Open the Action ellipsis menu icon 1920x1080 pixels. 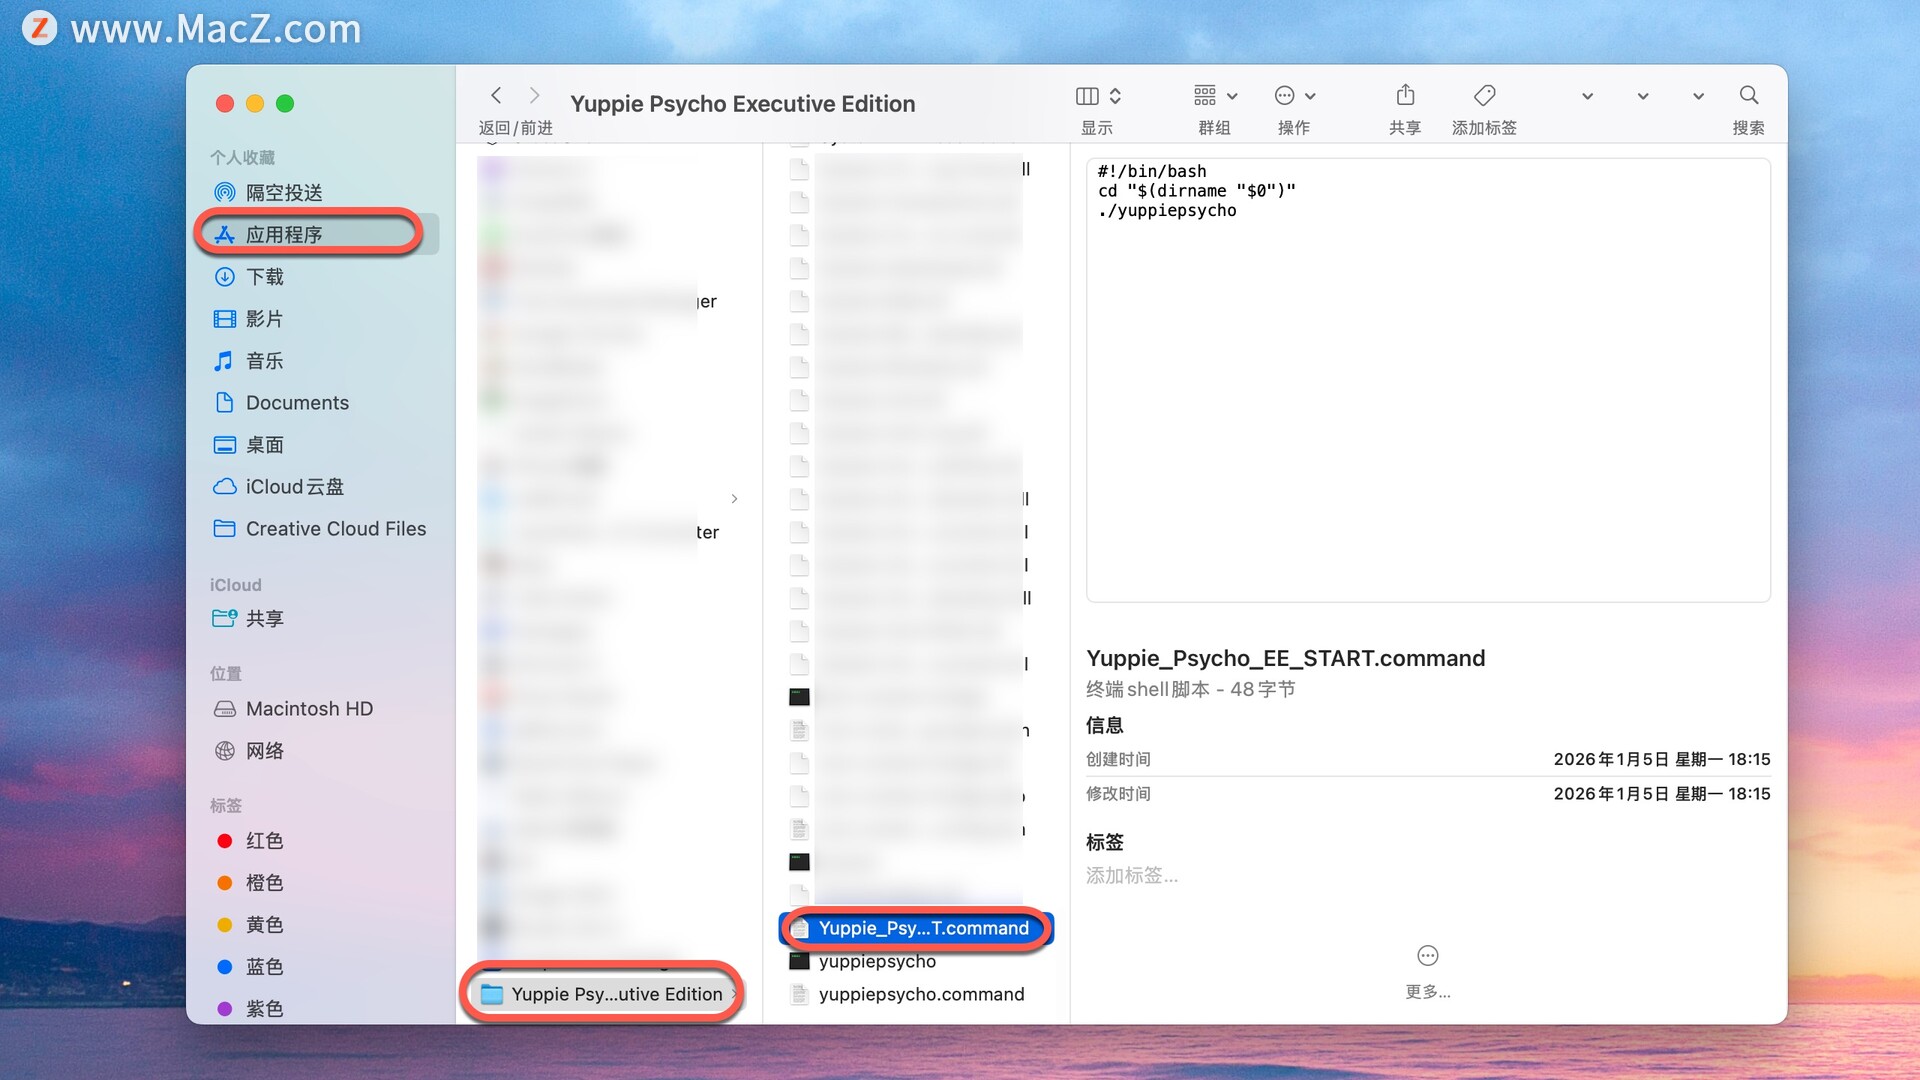pos(1285,95)
